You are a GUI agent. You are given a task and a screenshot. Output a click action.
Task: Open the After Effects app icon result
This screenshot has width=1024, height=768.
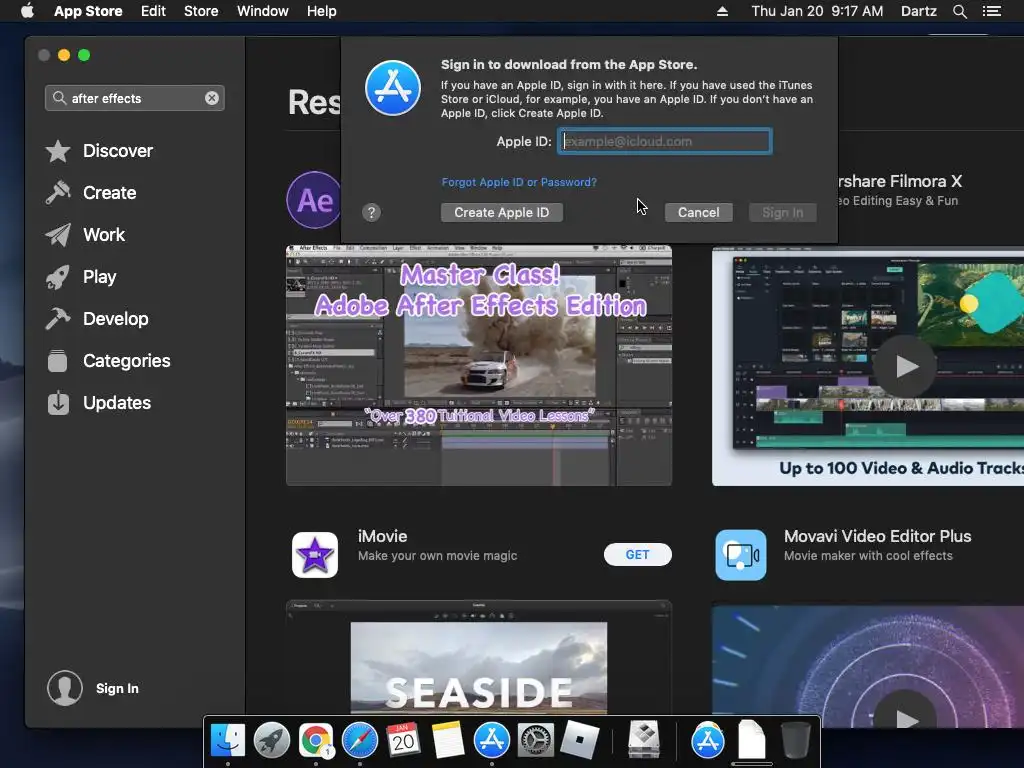(x=314, y=200)
